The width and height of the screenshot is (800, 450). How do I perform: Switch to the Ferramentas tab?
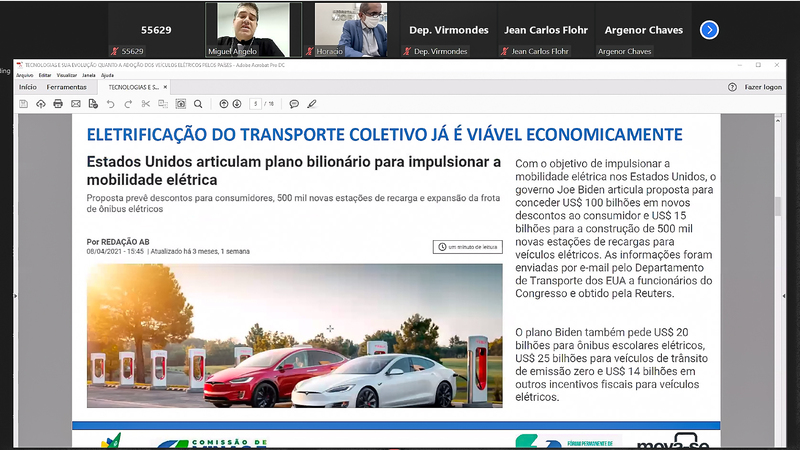(67, 87)
